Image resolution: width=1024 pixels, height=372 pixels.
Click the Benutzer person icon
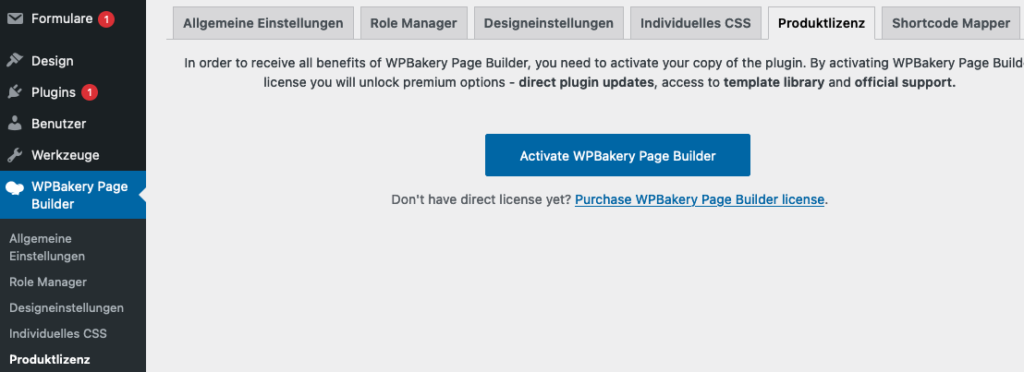click(14, 123)
